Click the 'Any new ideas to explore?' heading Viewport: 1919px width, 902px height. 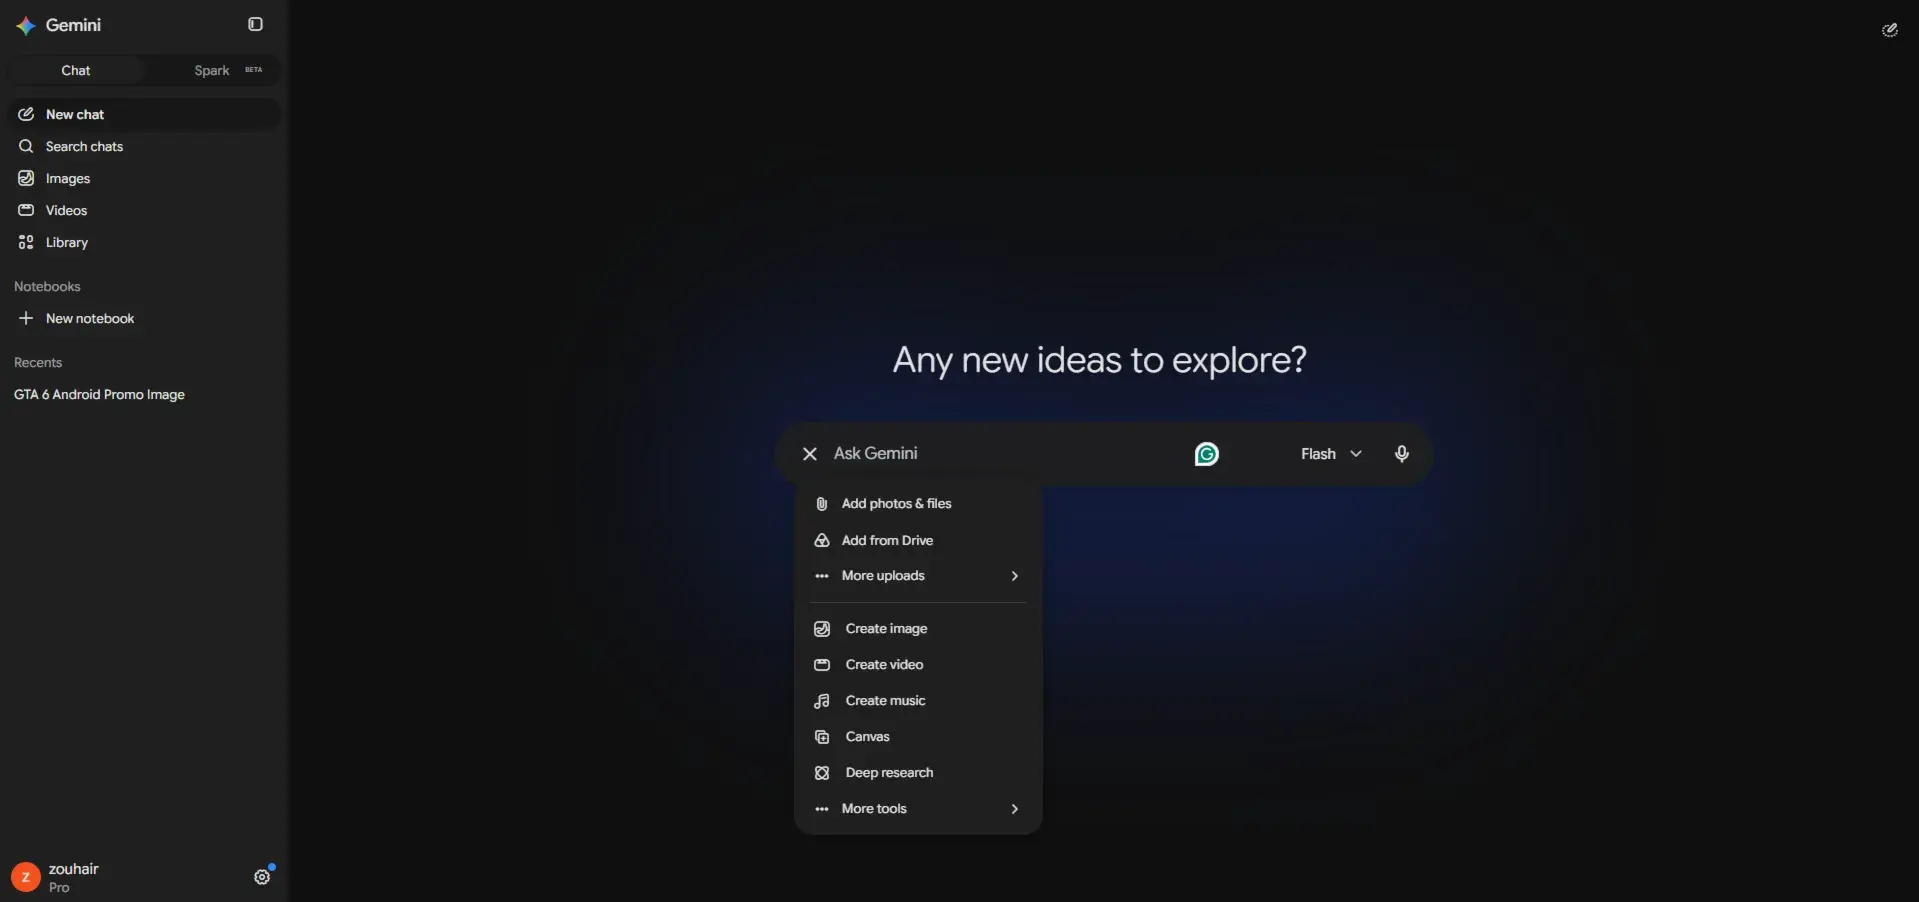pos(1099,360)
